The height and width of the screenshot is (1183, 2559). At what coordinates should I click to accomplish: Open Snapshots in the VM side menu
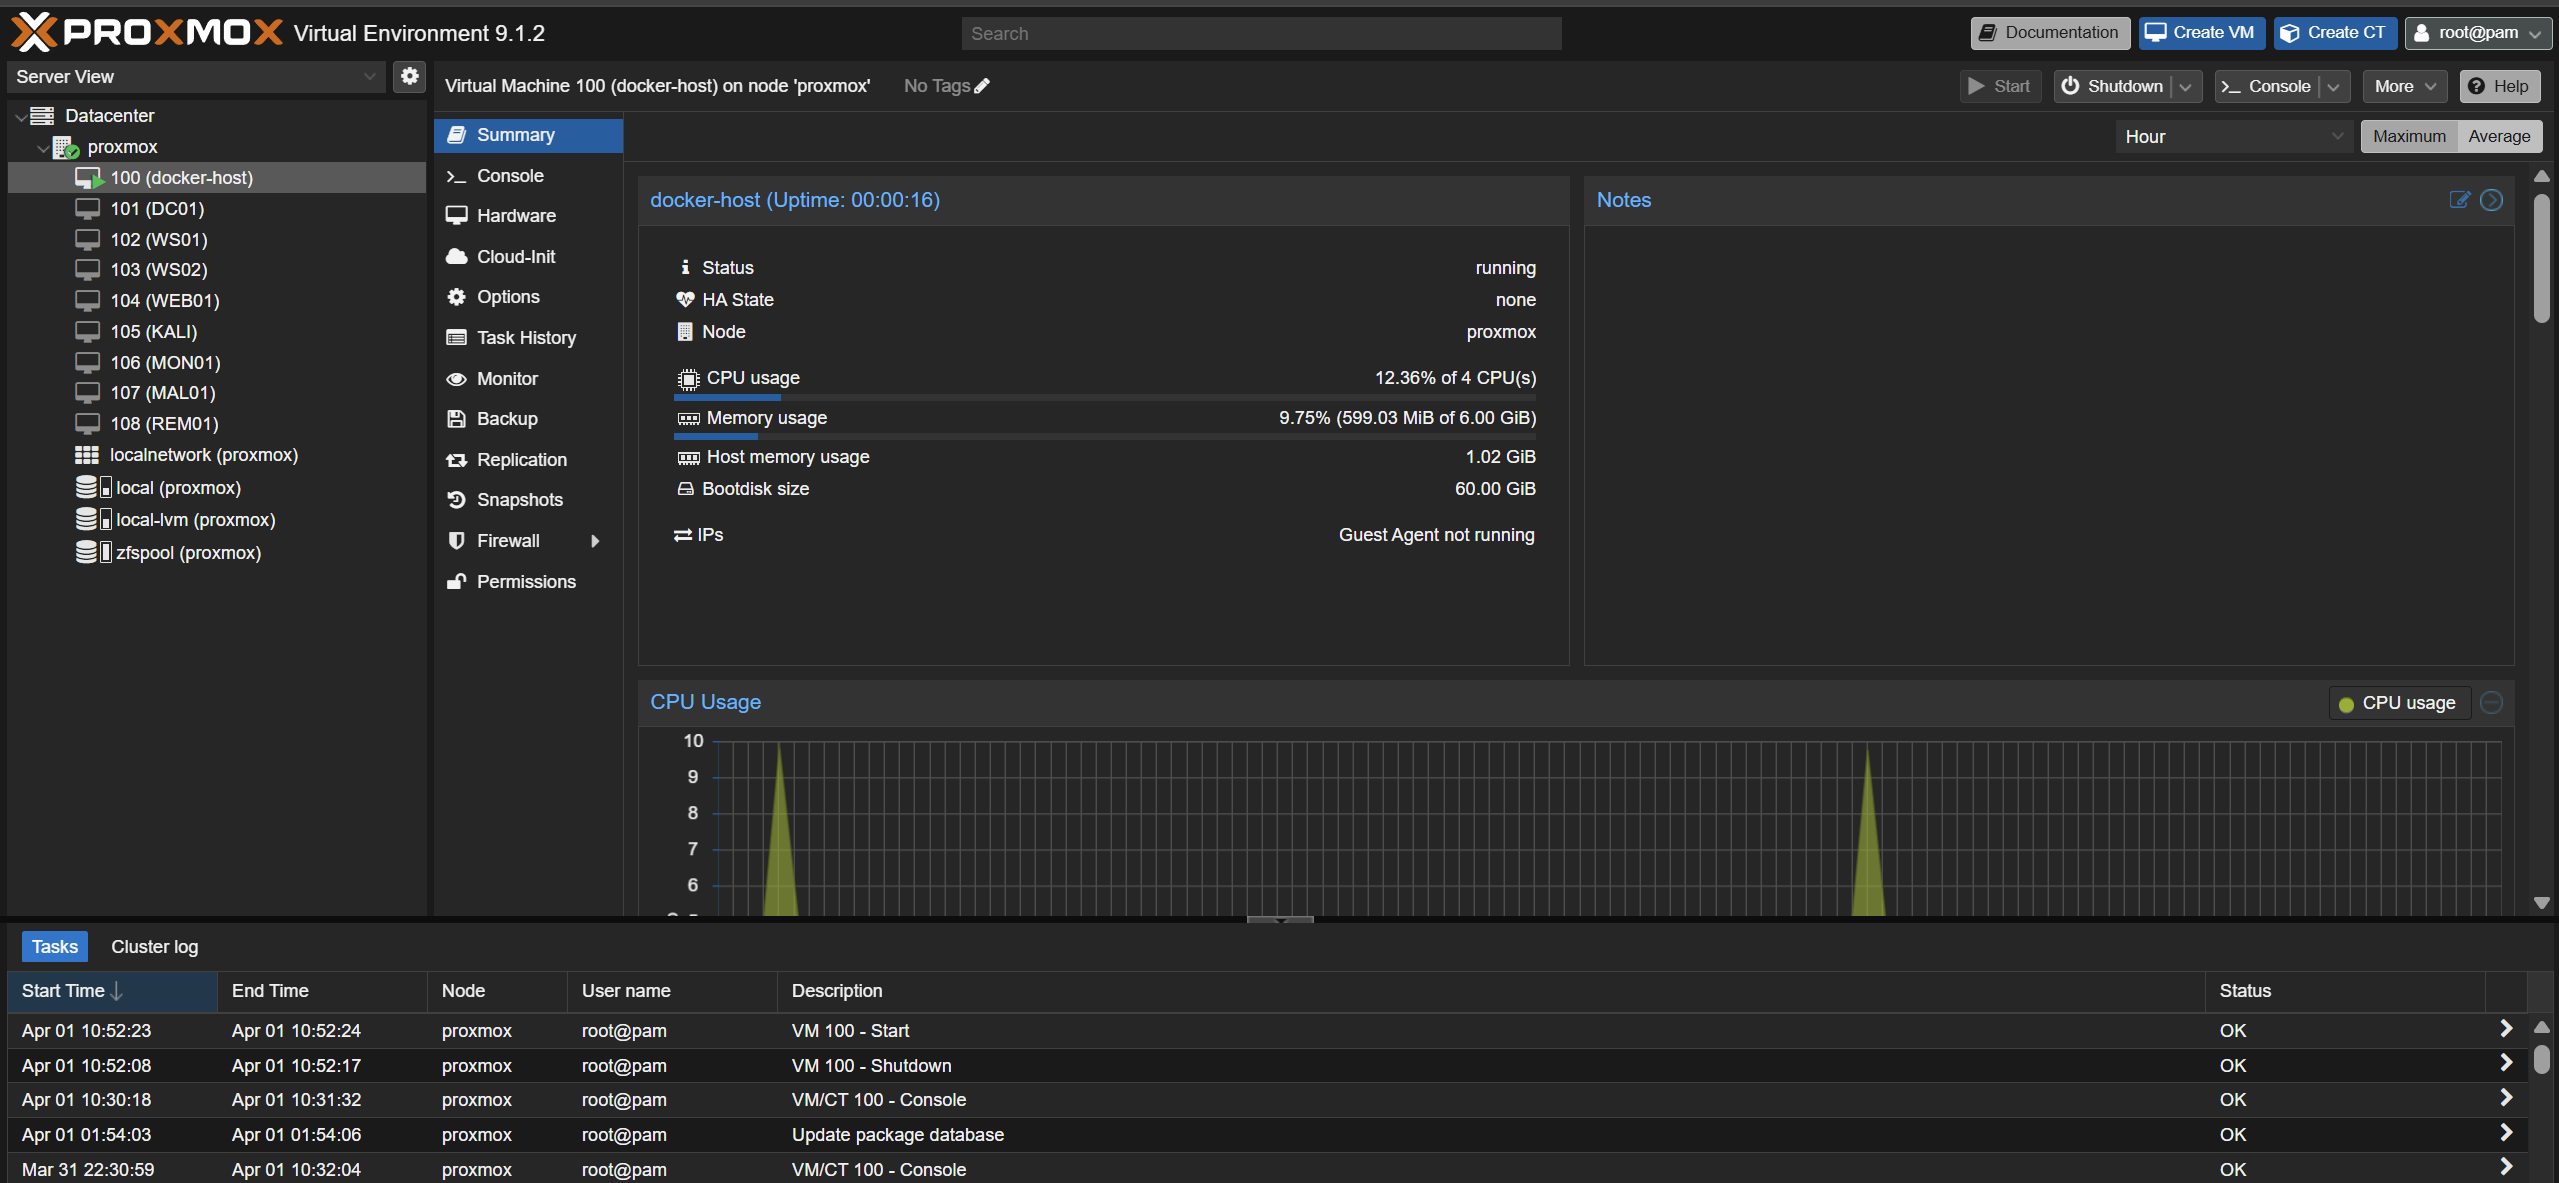(x=519, y=500)
